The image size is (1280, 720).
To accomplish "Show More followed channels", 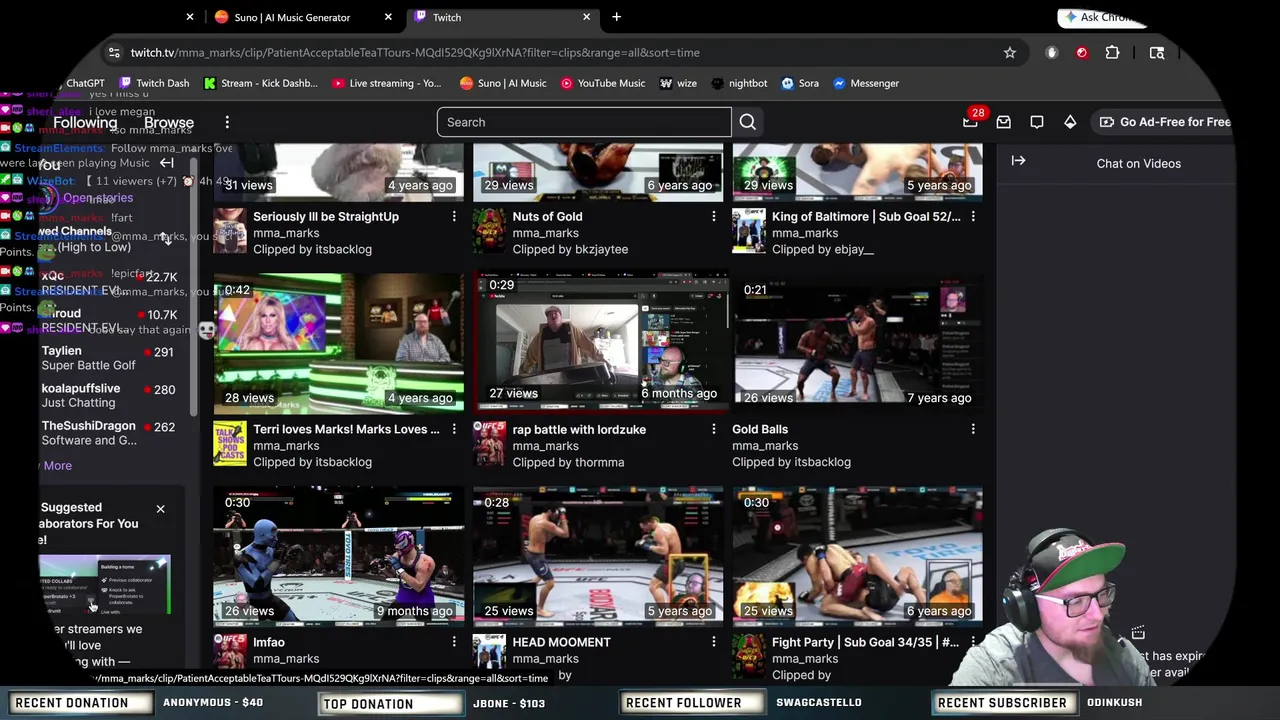I will 57,466.
